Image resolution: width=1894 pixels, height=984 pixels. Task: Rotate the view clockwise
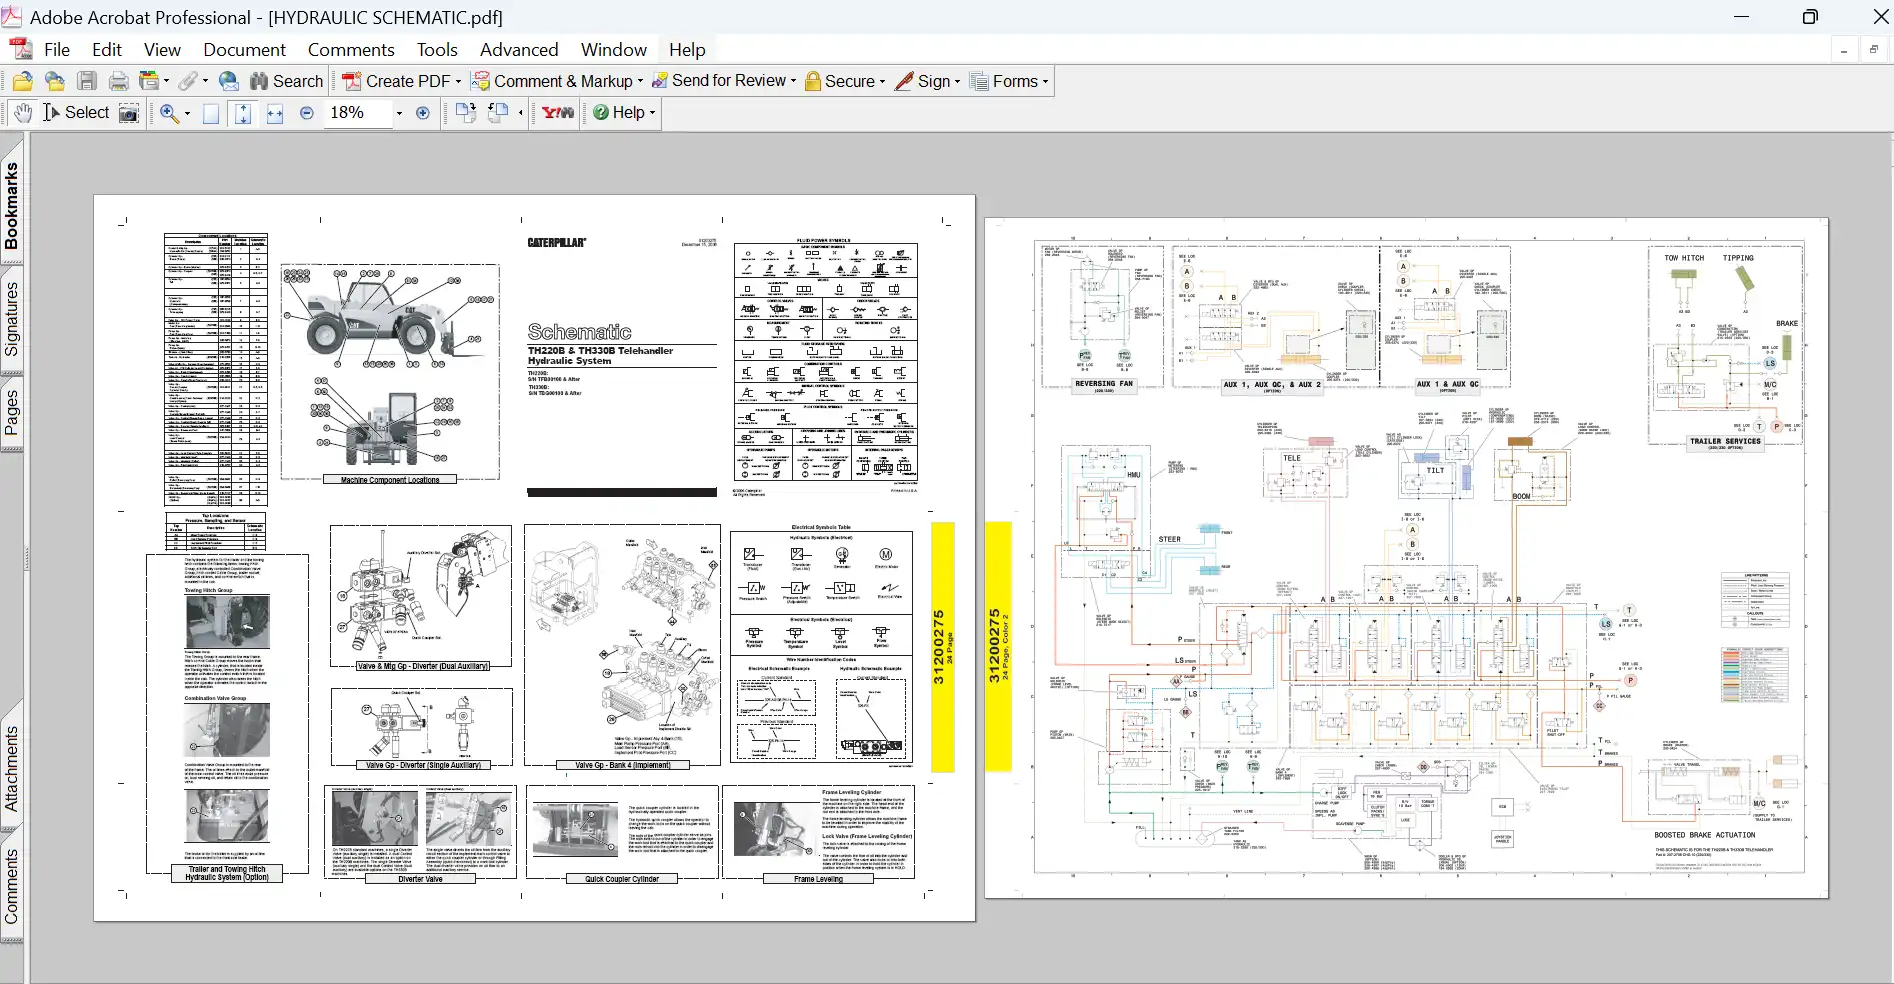[466, 113]
